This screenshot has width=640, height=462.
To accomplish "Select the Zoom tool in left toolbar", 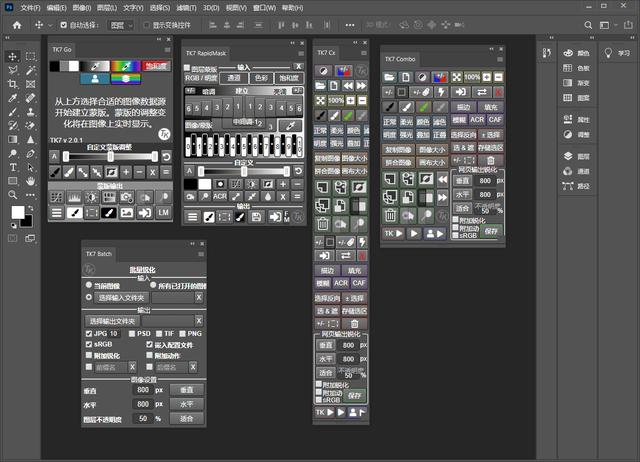I will pyautogui.click(x=13, y=195).
